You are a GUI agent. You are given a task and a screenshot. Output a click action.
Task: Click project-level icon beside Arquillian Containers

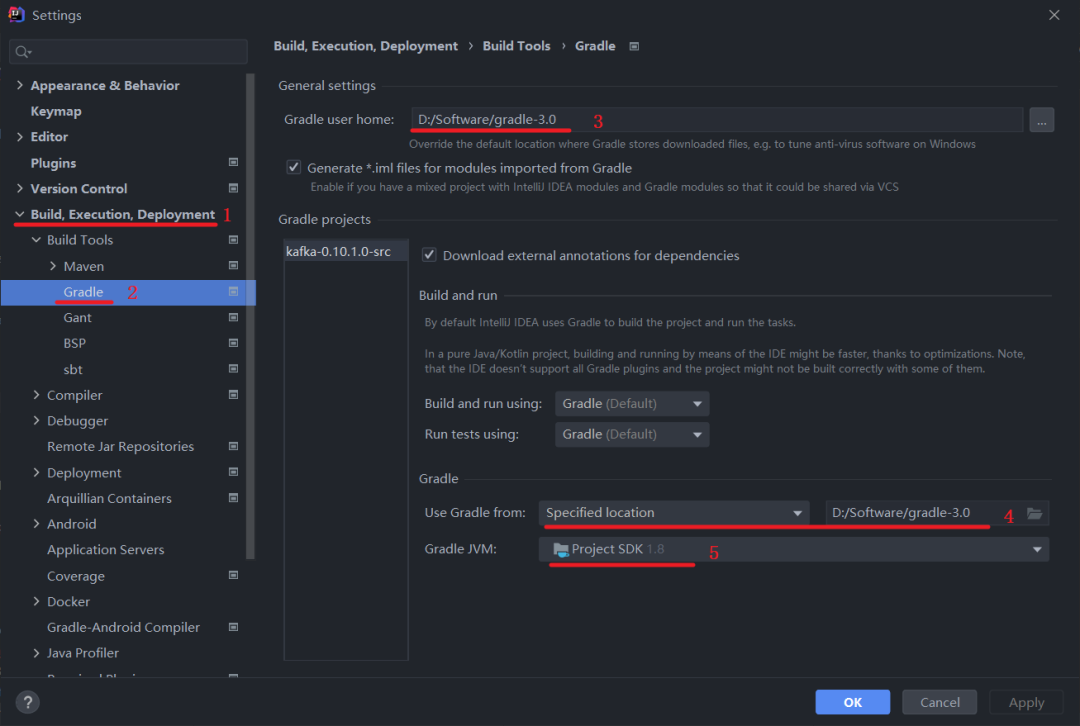coord(233,498)
